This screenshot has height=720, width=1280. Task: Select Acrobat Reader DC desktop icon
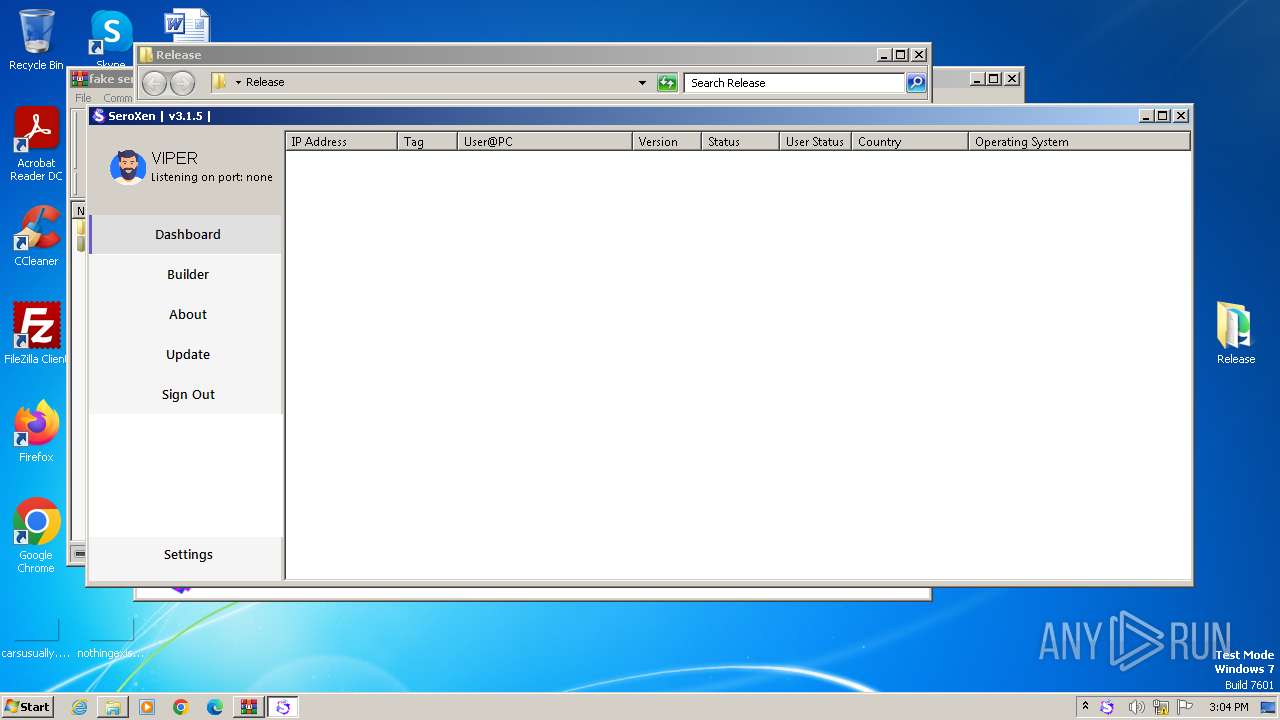point(36,145)
